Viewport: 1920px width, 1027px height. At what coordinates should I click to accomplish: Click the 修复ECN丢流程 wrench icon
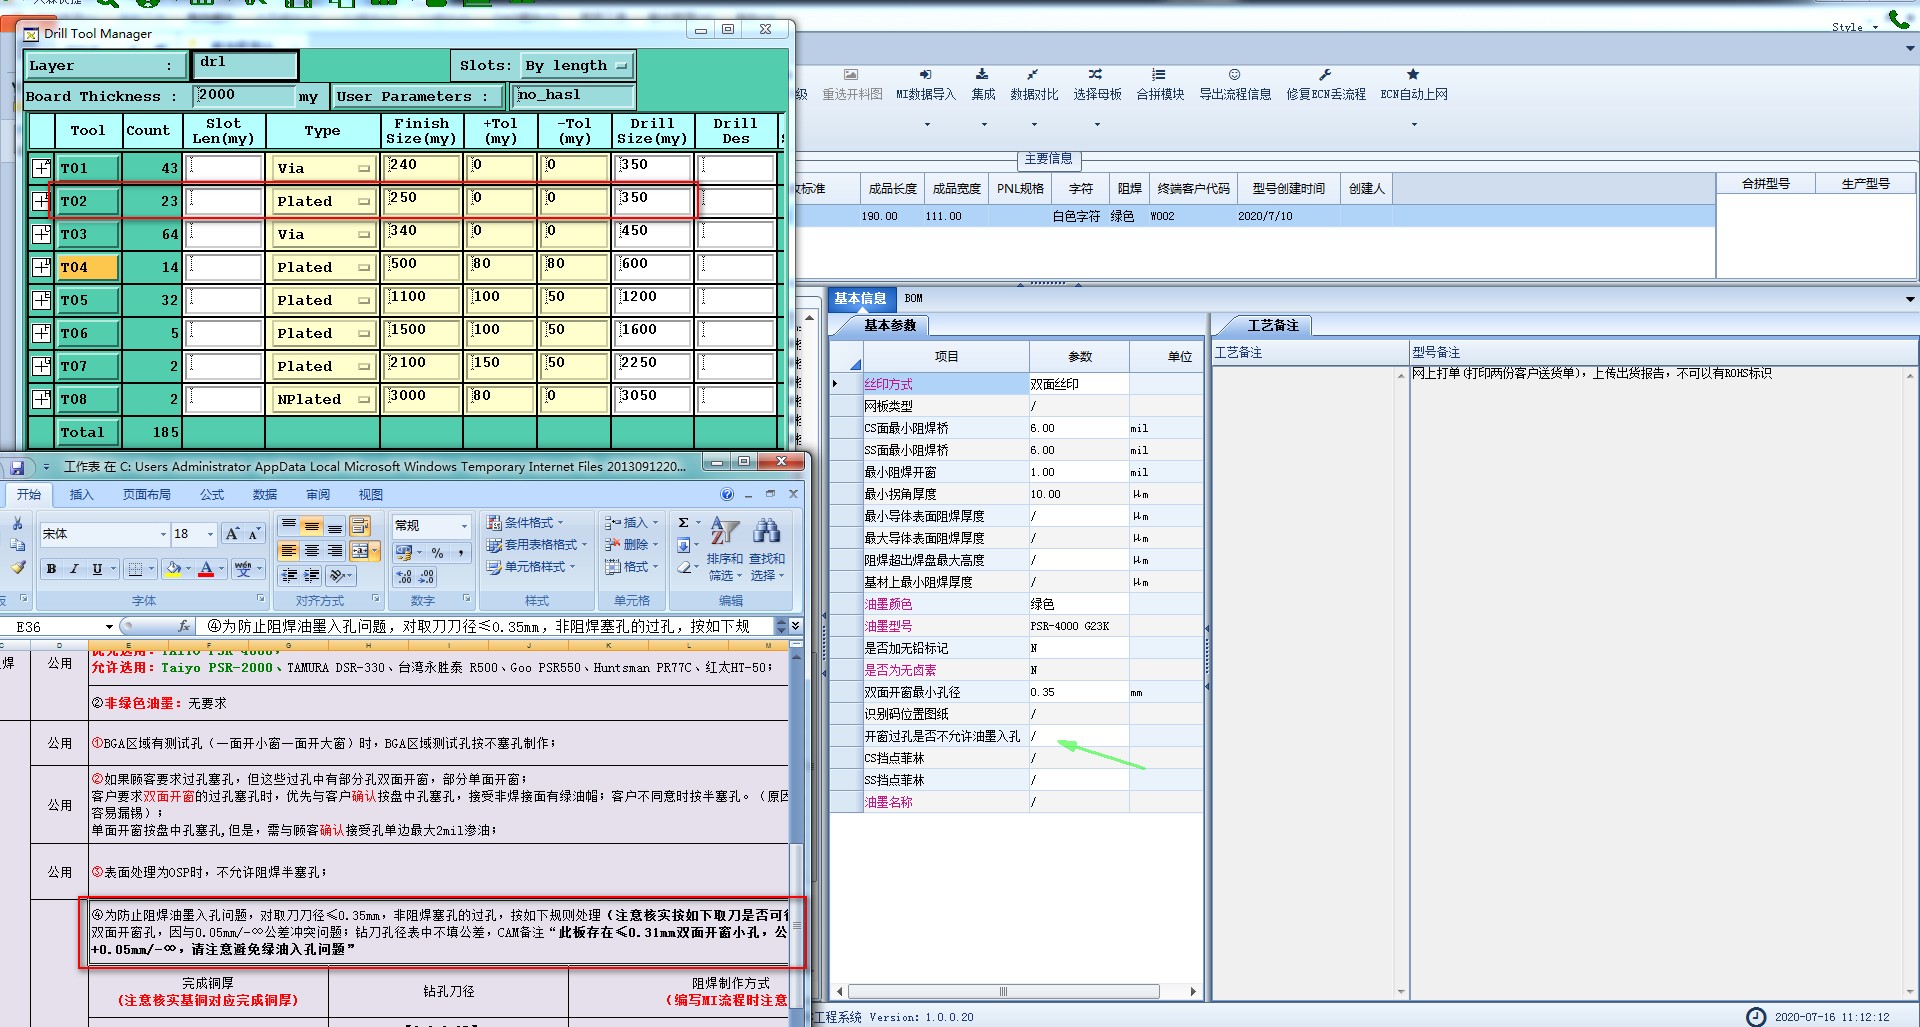1325,75
